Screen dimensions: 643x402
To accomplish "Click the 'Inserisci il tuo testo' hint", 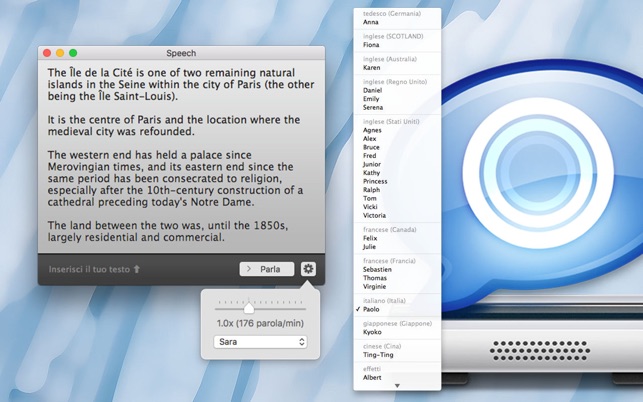I will pyautogui.click(x=94, y=270).
